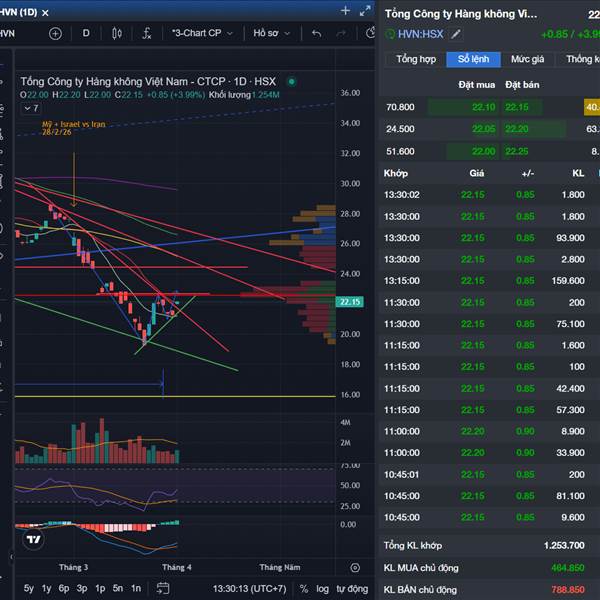The height and width of the screenshot is (600, 600).
Task: Set chart range to 5y
Action: (29, 588)
